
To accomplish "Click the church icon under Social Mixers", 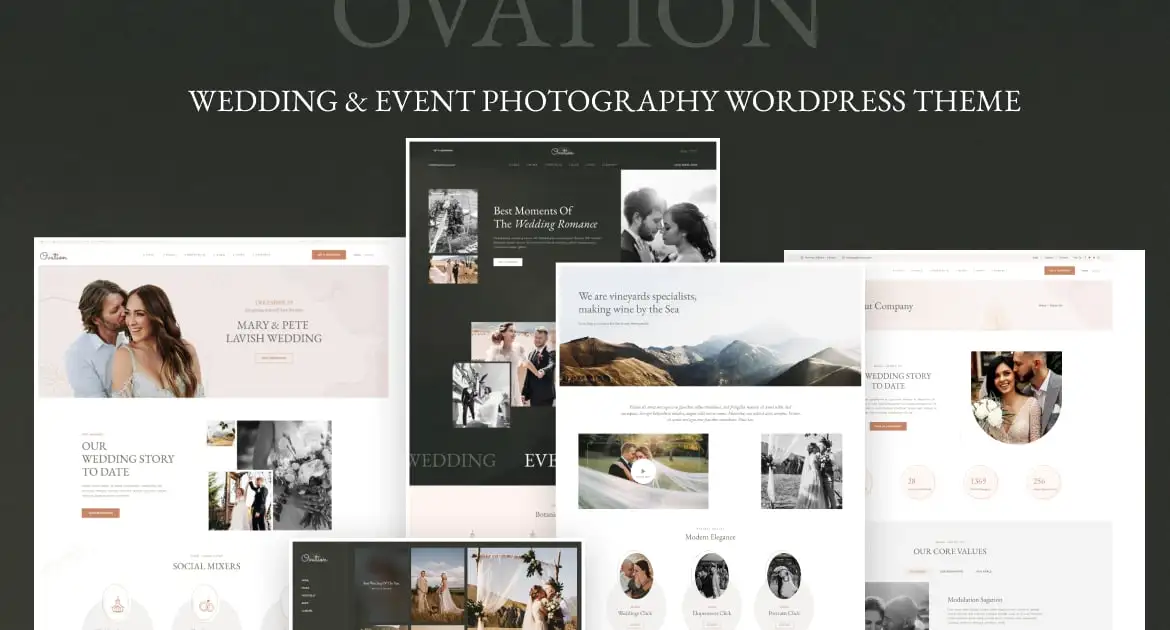I will [x=117, y=603].
